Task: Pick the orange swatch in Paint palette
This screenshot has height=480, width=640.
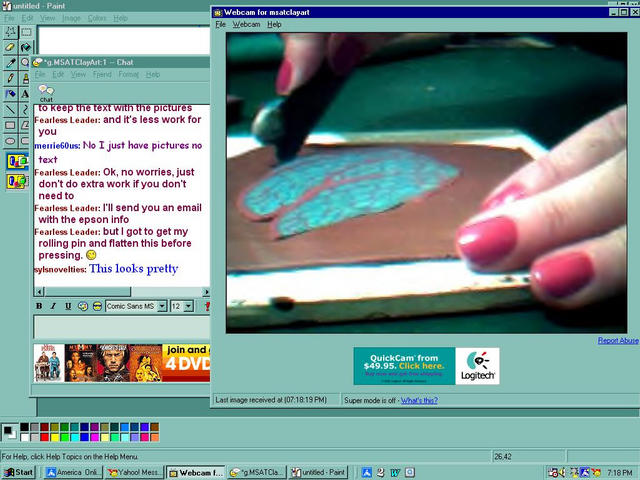Action: pyautogui.click(x=154, y=437)
